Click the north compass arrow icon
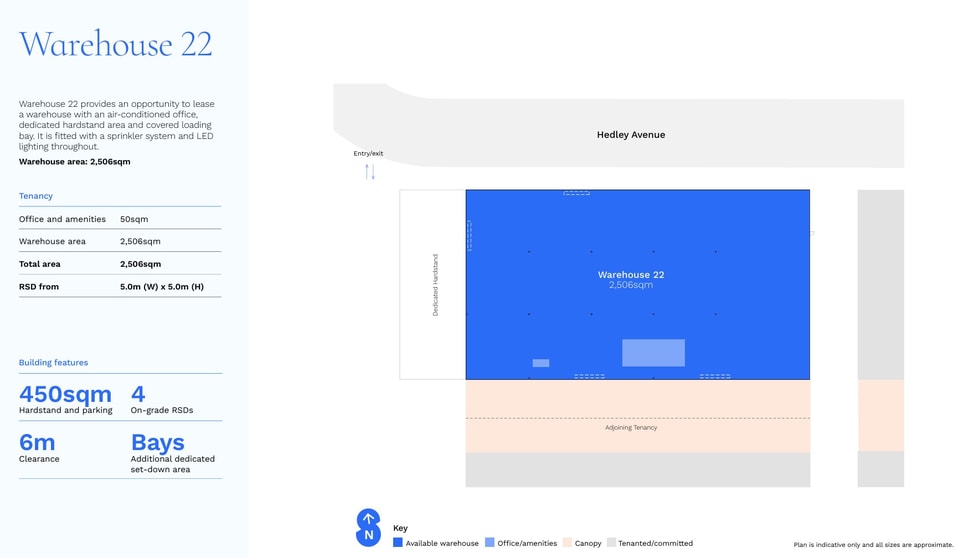 pyautogui.click(x=368, y=528)
